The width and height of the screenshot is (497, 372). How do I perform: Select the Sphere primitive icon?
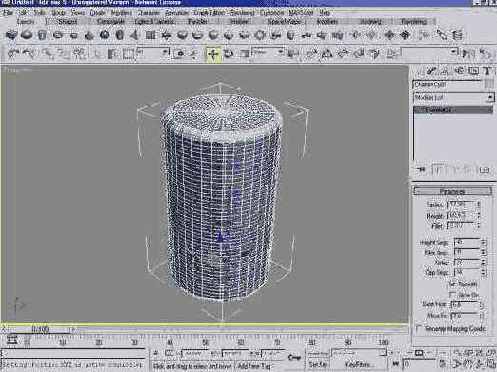click(x=27, y=35)
